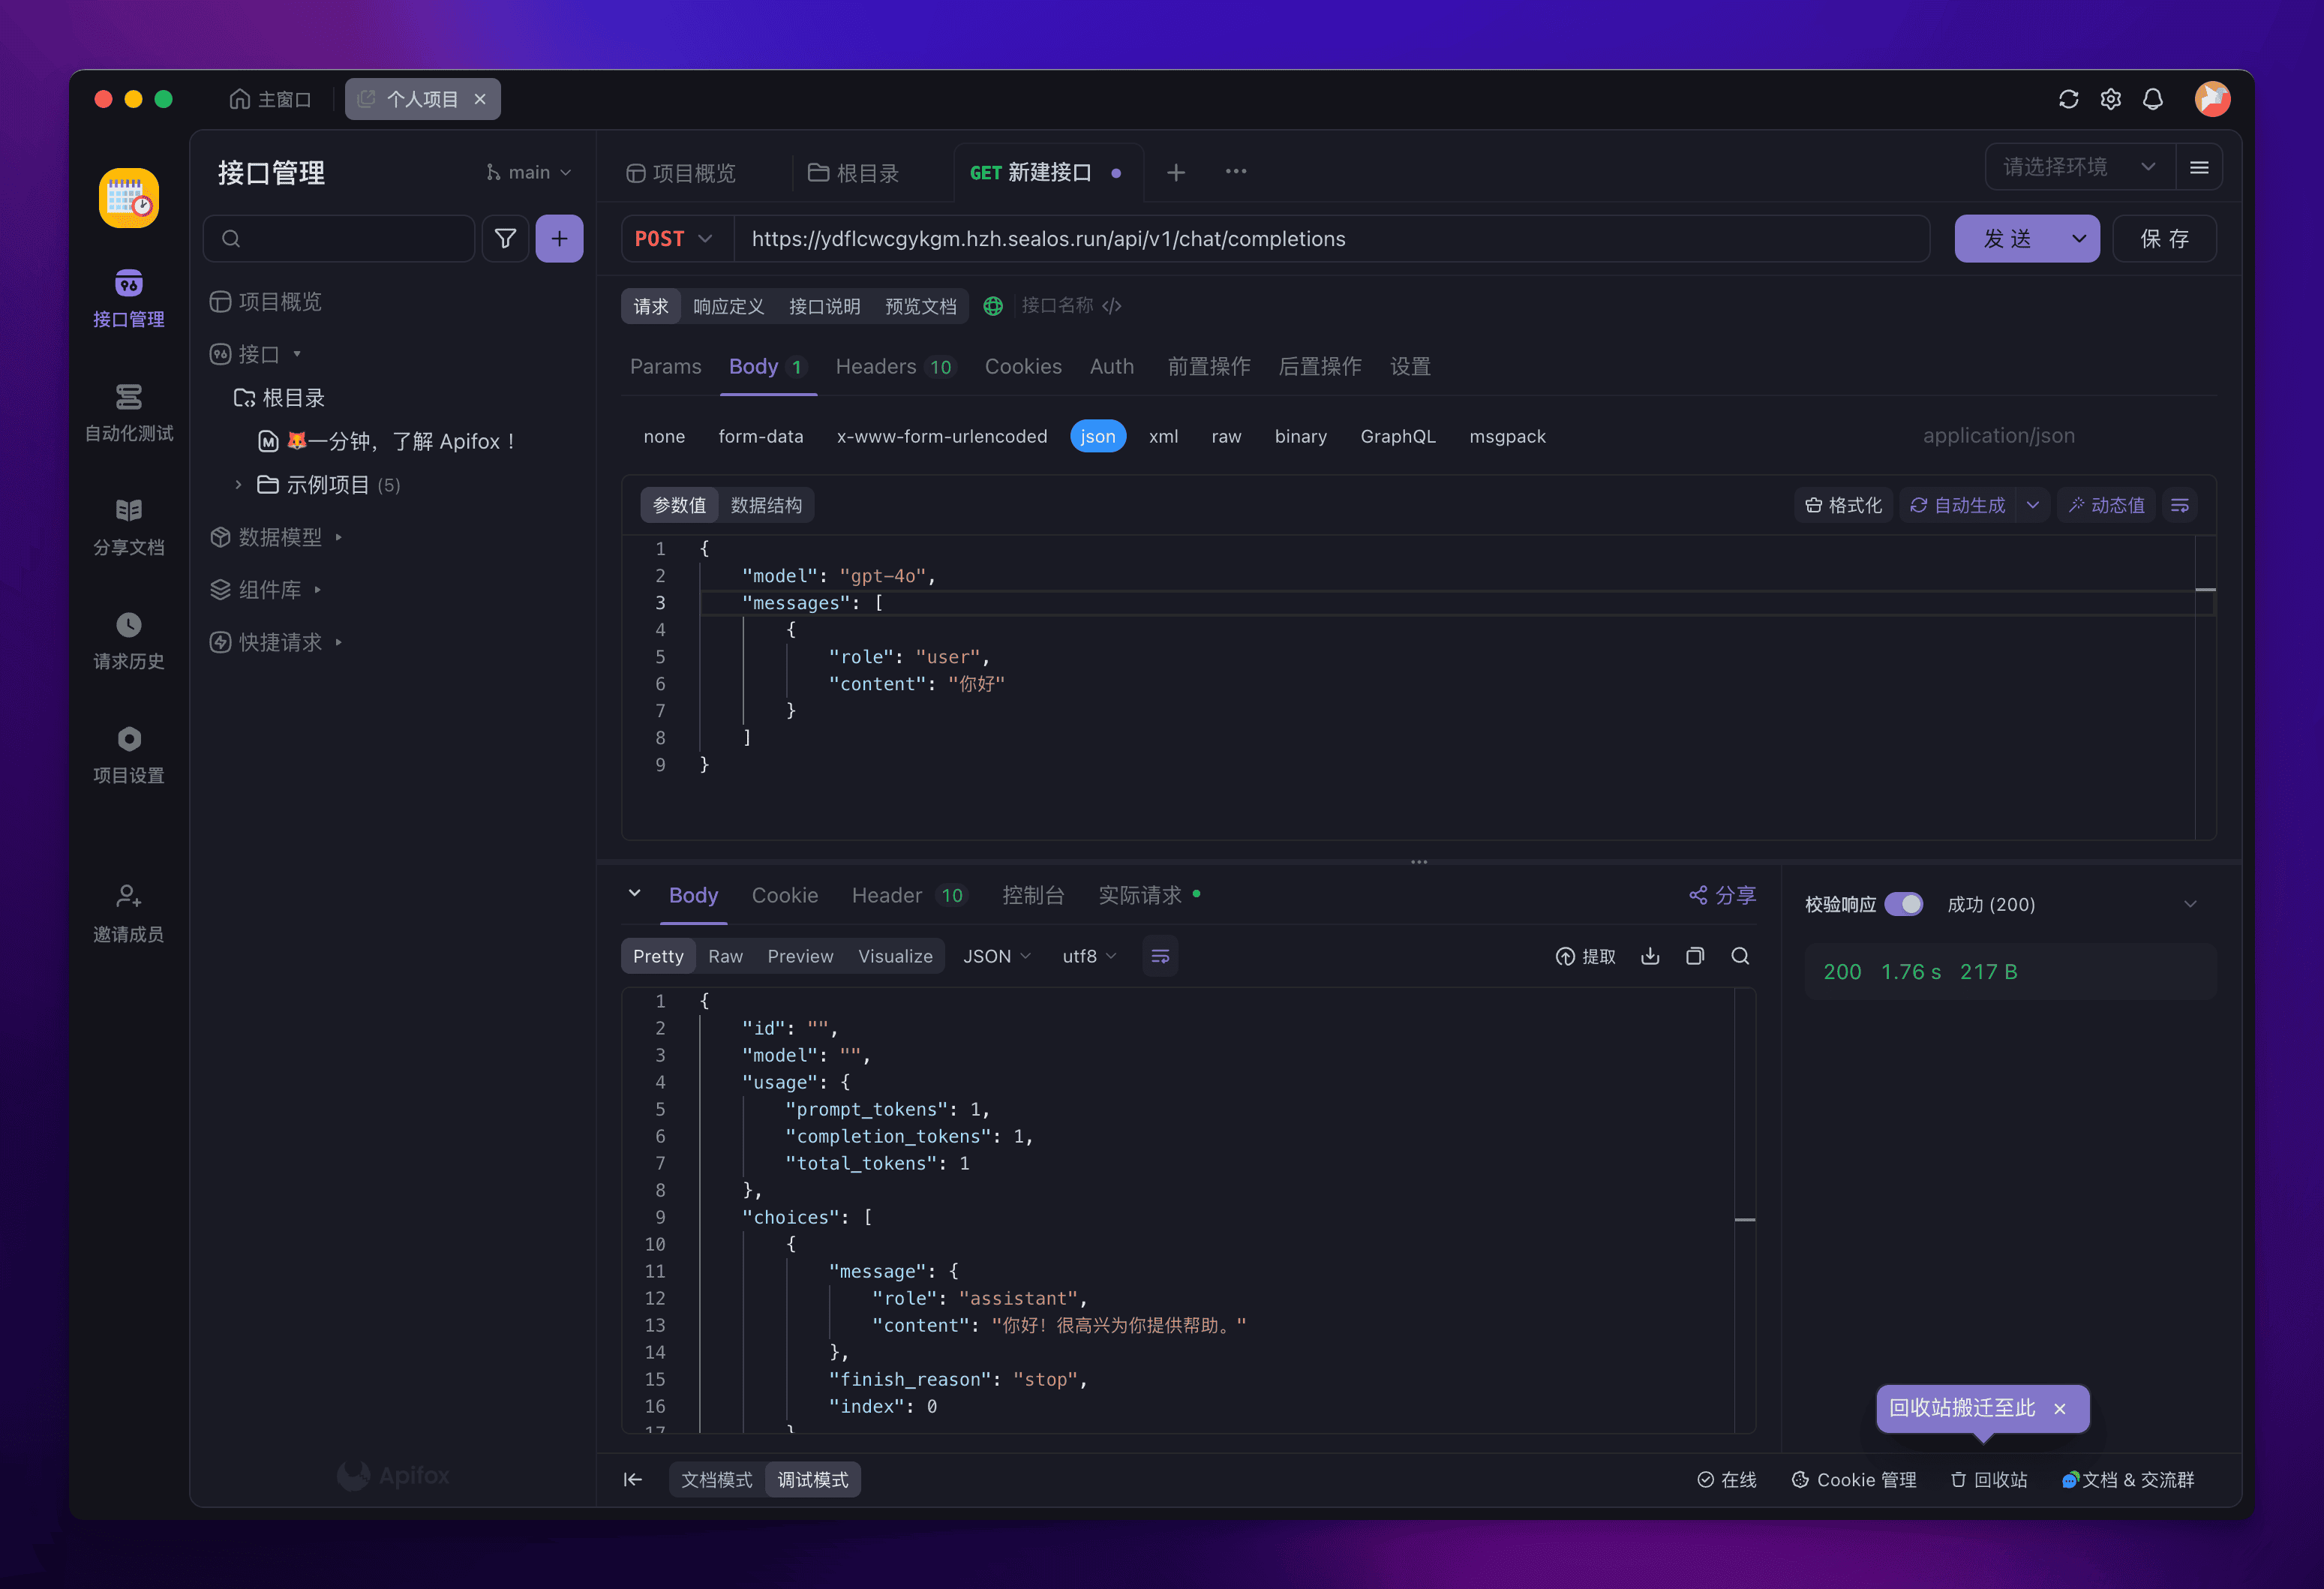
Task: Click the purple plus add button
Action: pyautogui.click(x=559, y=238)
